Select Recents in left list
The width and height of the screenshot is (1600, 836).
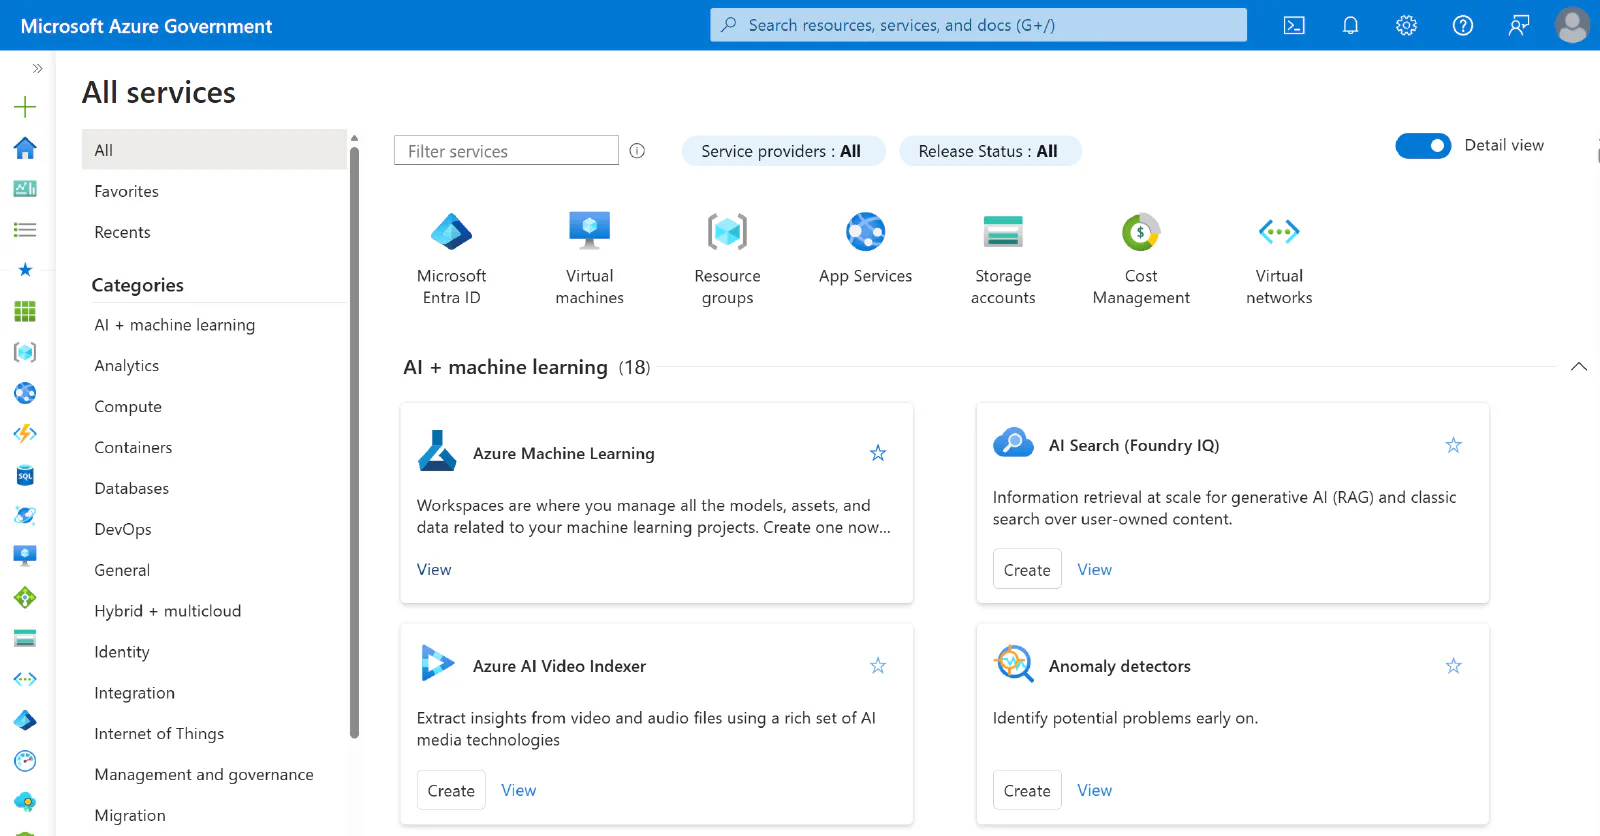tap(214, 232)
